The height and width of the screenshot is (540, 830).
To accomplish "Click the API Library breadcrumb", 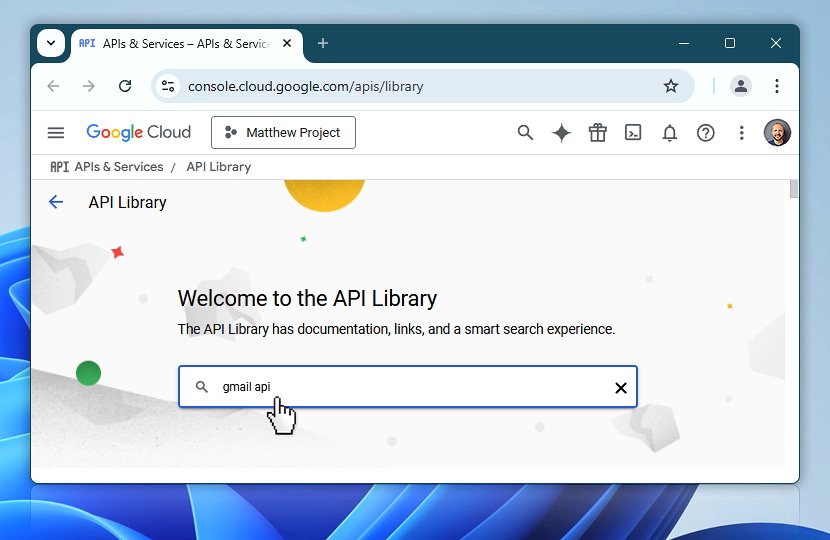I will click(219, 167).
